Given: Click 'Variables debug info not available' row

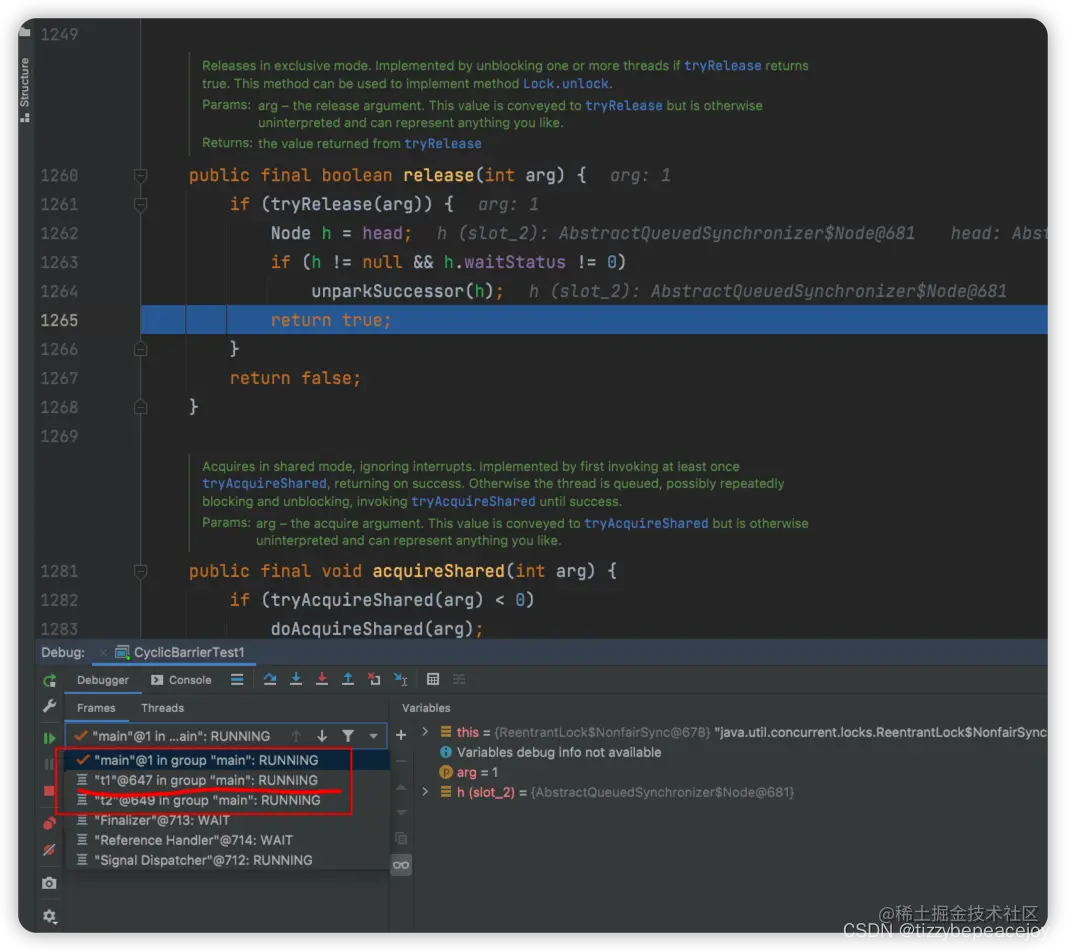Looking at the screenshot, I should click(551, 753).
